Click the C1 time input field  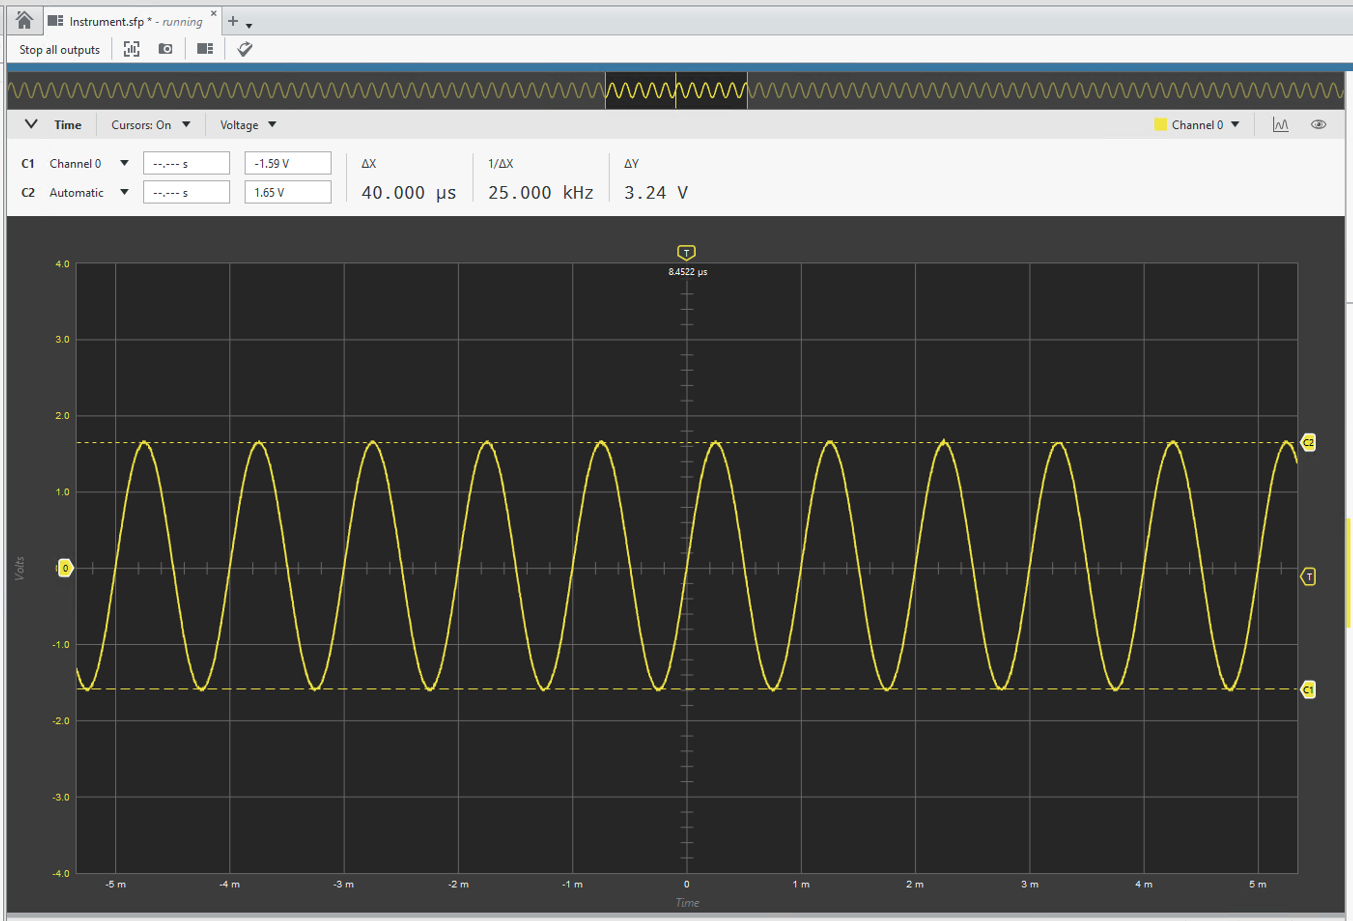186,164
